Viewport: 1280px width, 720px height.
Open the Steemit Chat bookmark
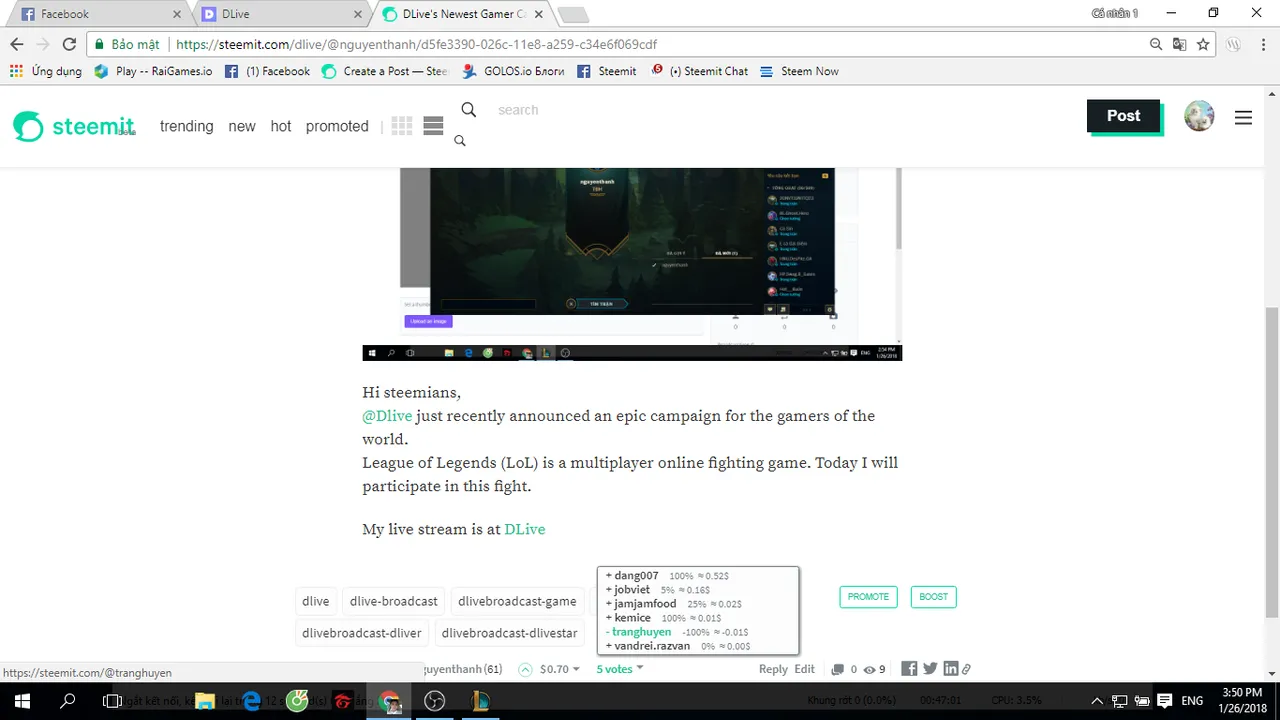click(699, 71)
